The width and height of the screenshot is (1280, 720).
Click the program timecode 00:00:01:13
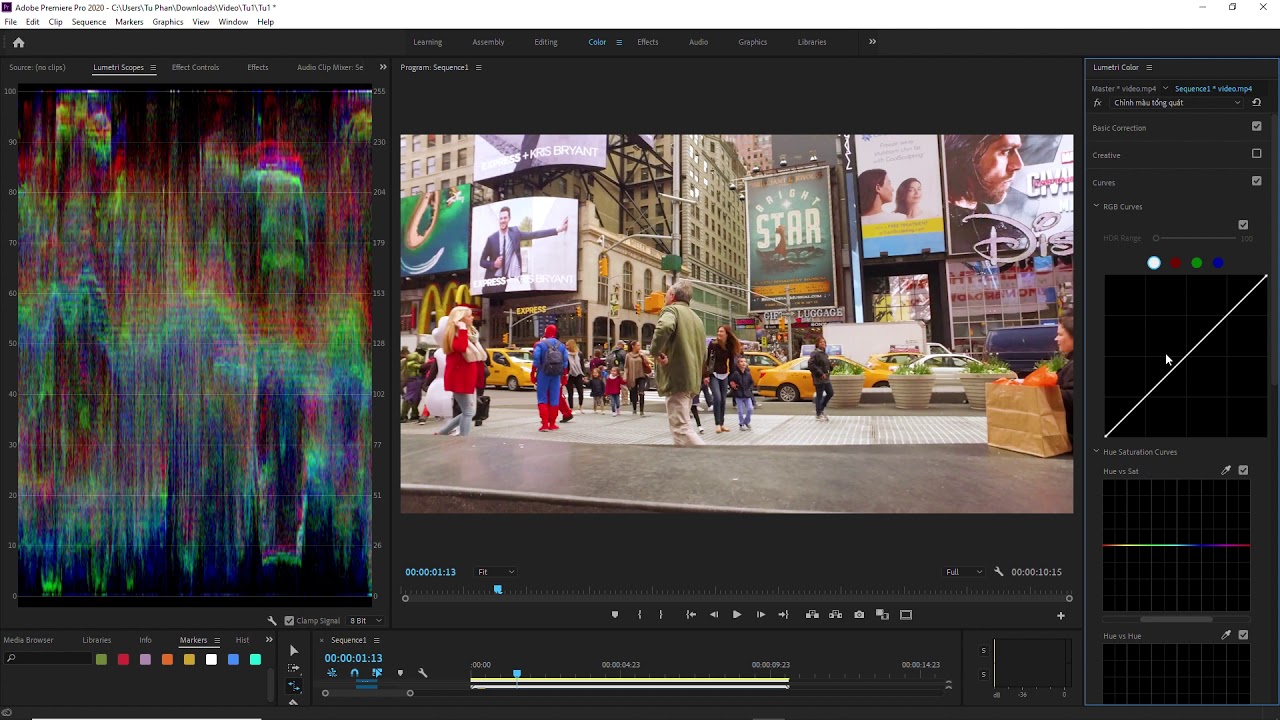(430, 572)
